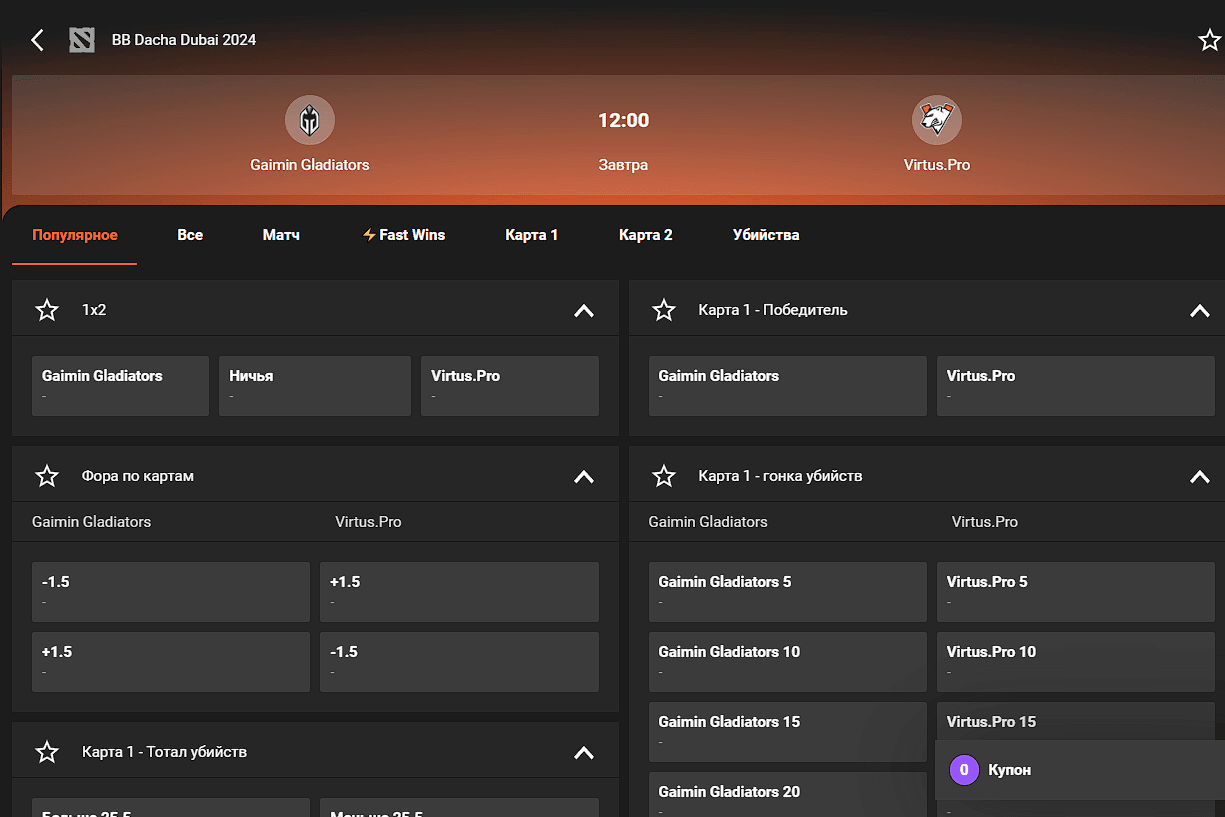
Task: Select Gaimin Gladiators -1.5 handicap
Action: click(x=171, y=592)
